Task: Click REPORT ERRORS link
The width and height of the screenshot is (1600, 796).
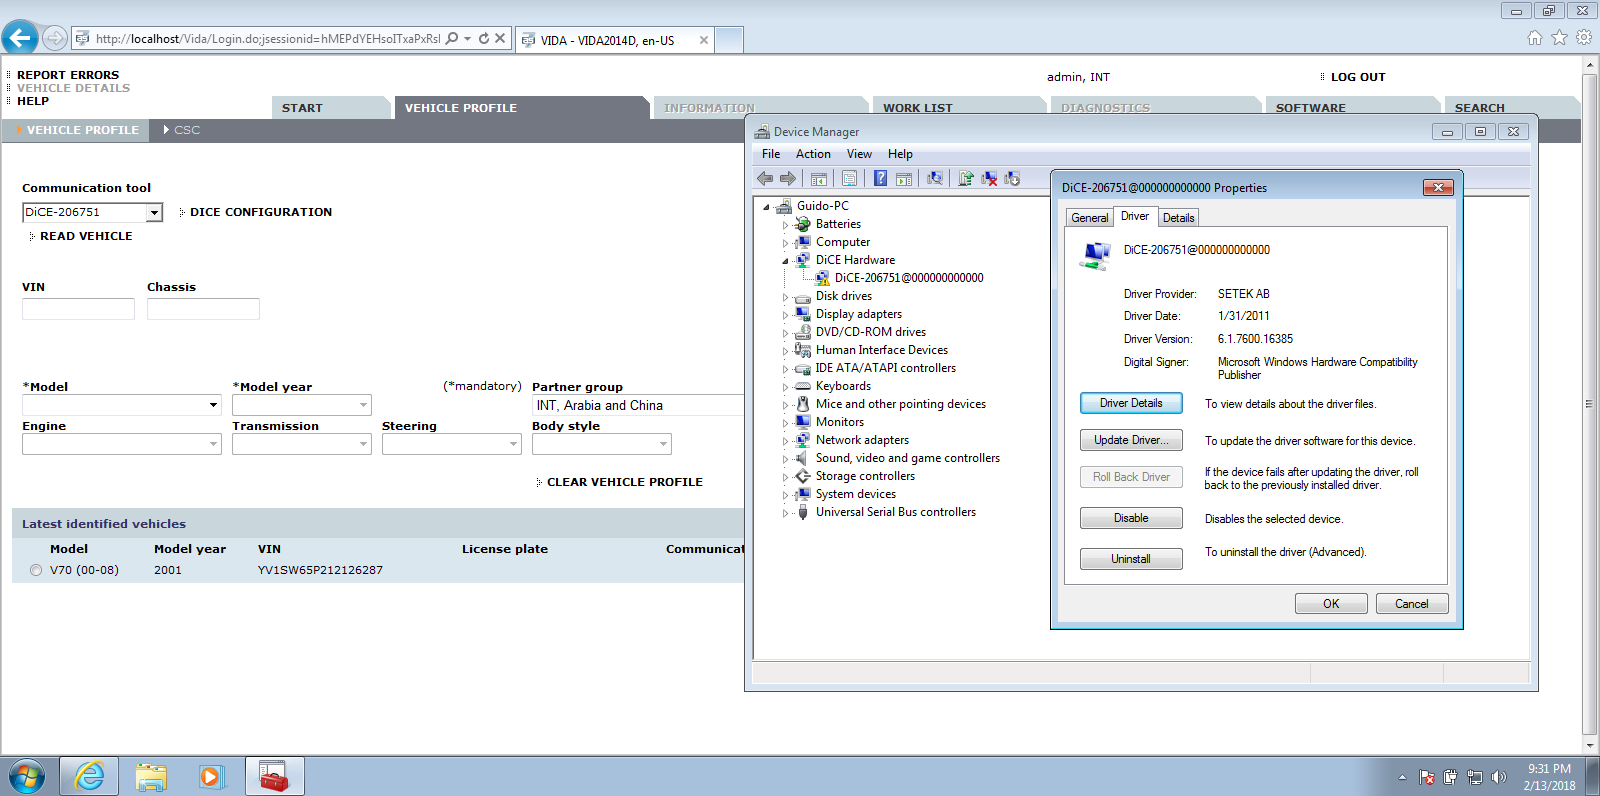Action: click(x=68, y=75)
